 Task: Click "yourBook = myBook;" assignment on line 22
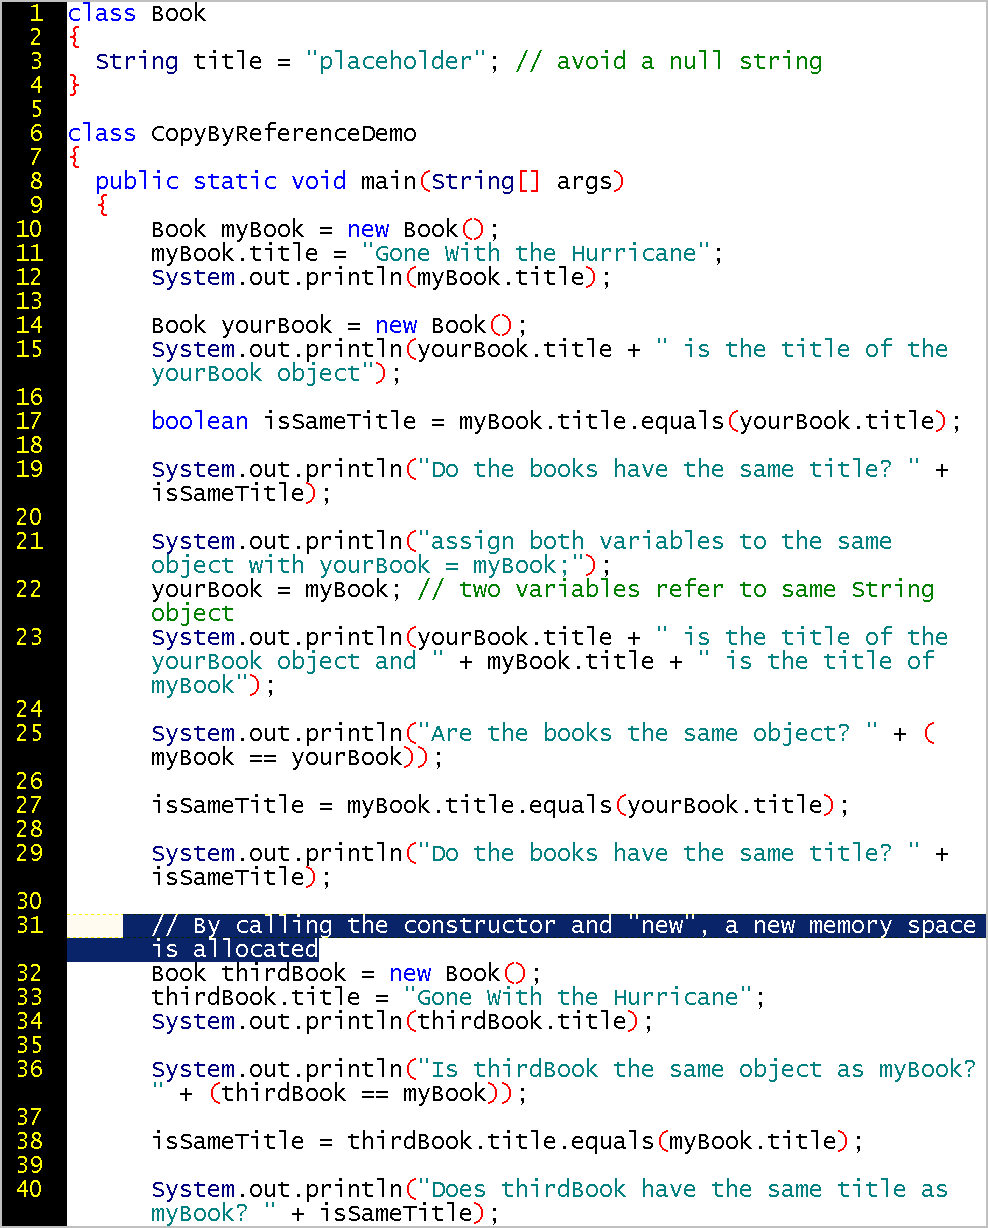click(x=277, y=590)
